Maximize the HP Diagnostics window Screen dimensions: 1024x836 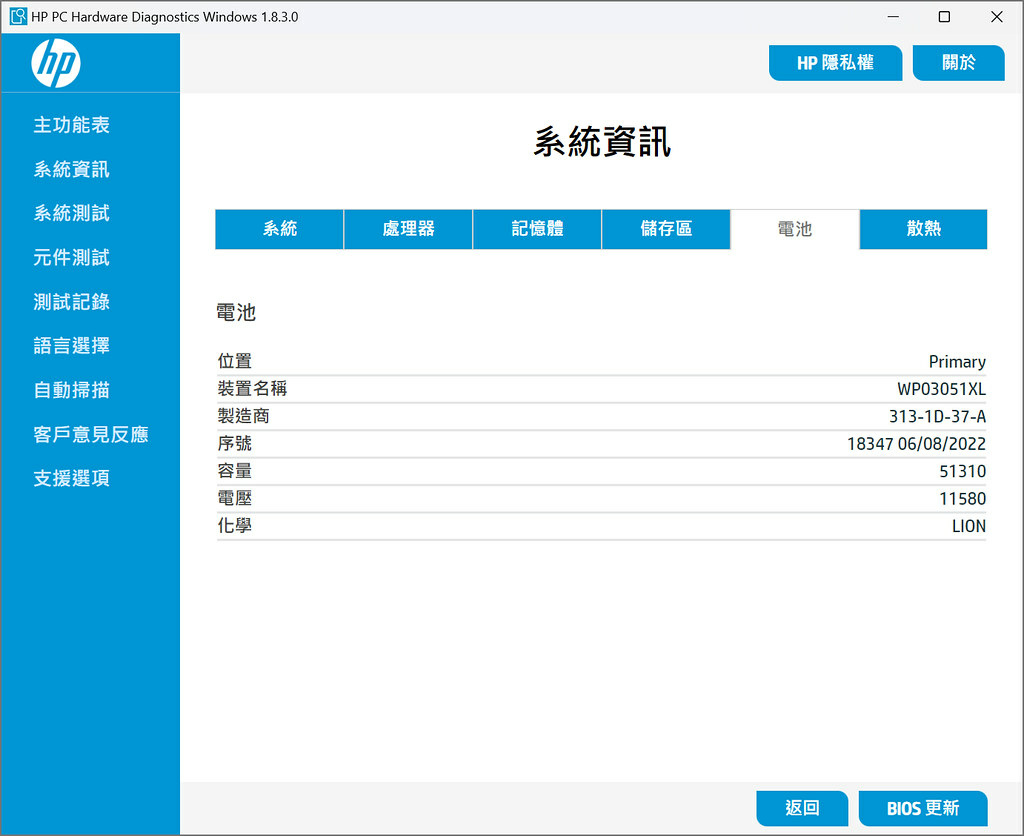[944, 16]
